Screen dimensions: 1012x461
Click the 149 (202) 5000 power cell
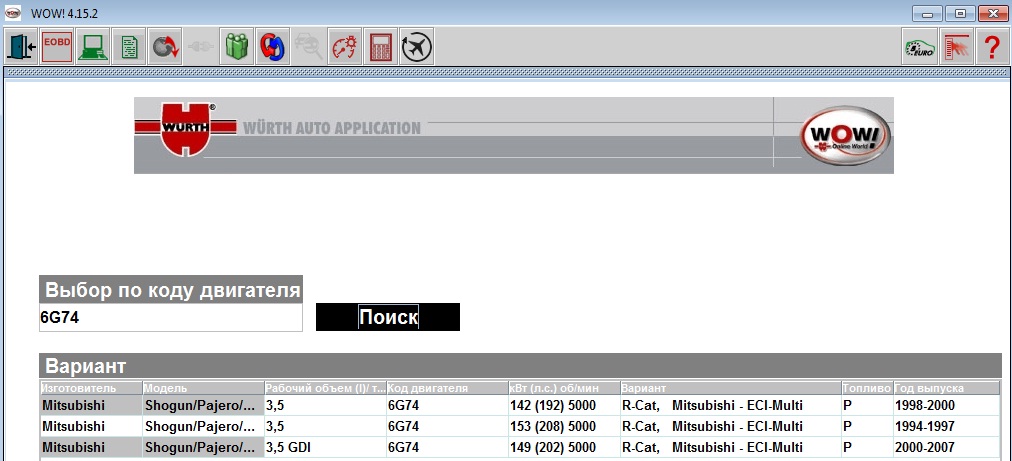tap(564, 447)
